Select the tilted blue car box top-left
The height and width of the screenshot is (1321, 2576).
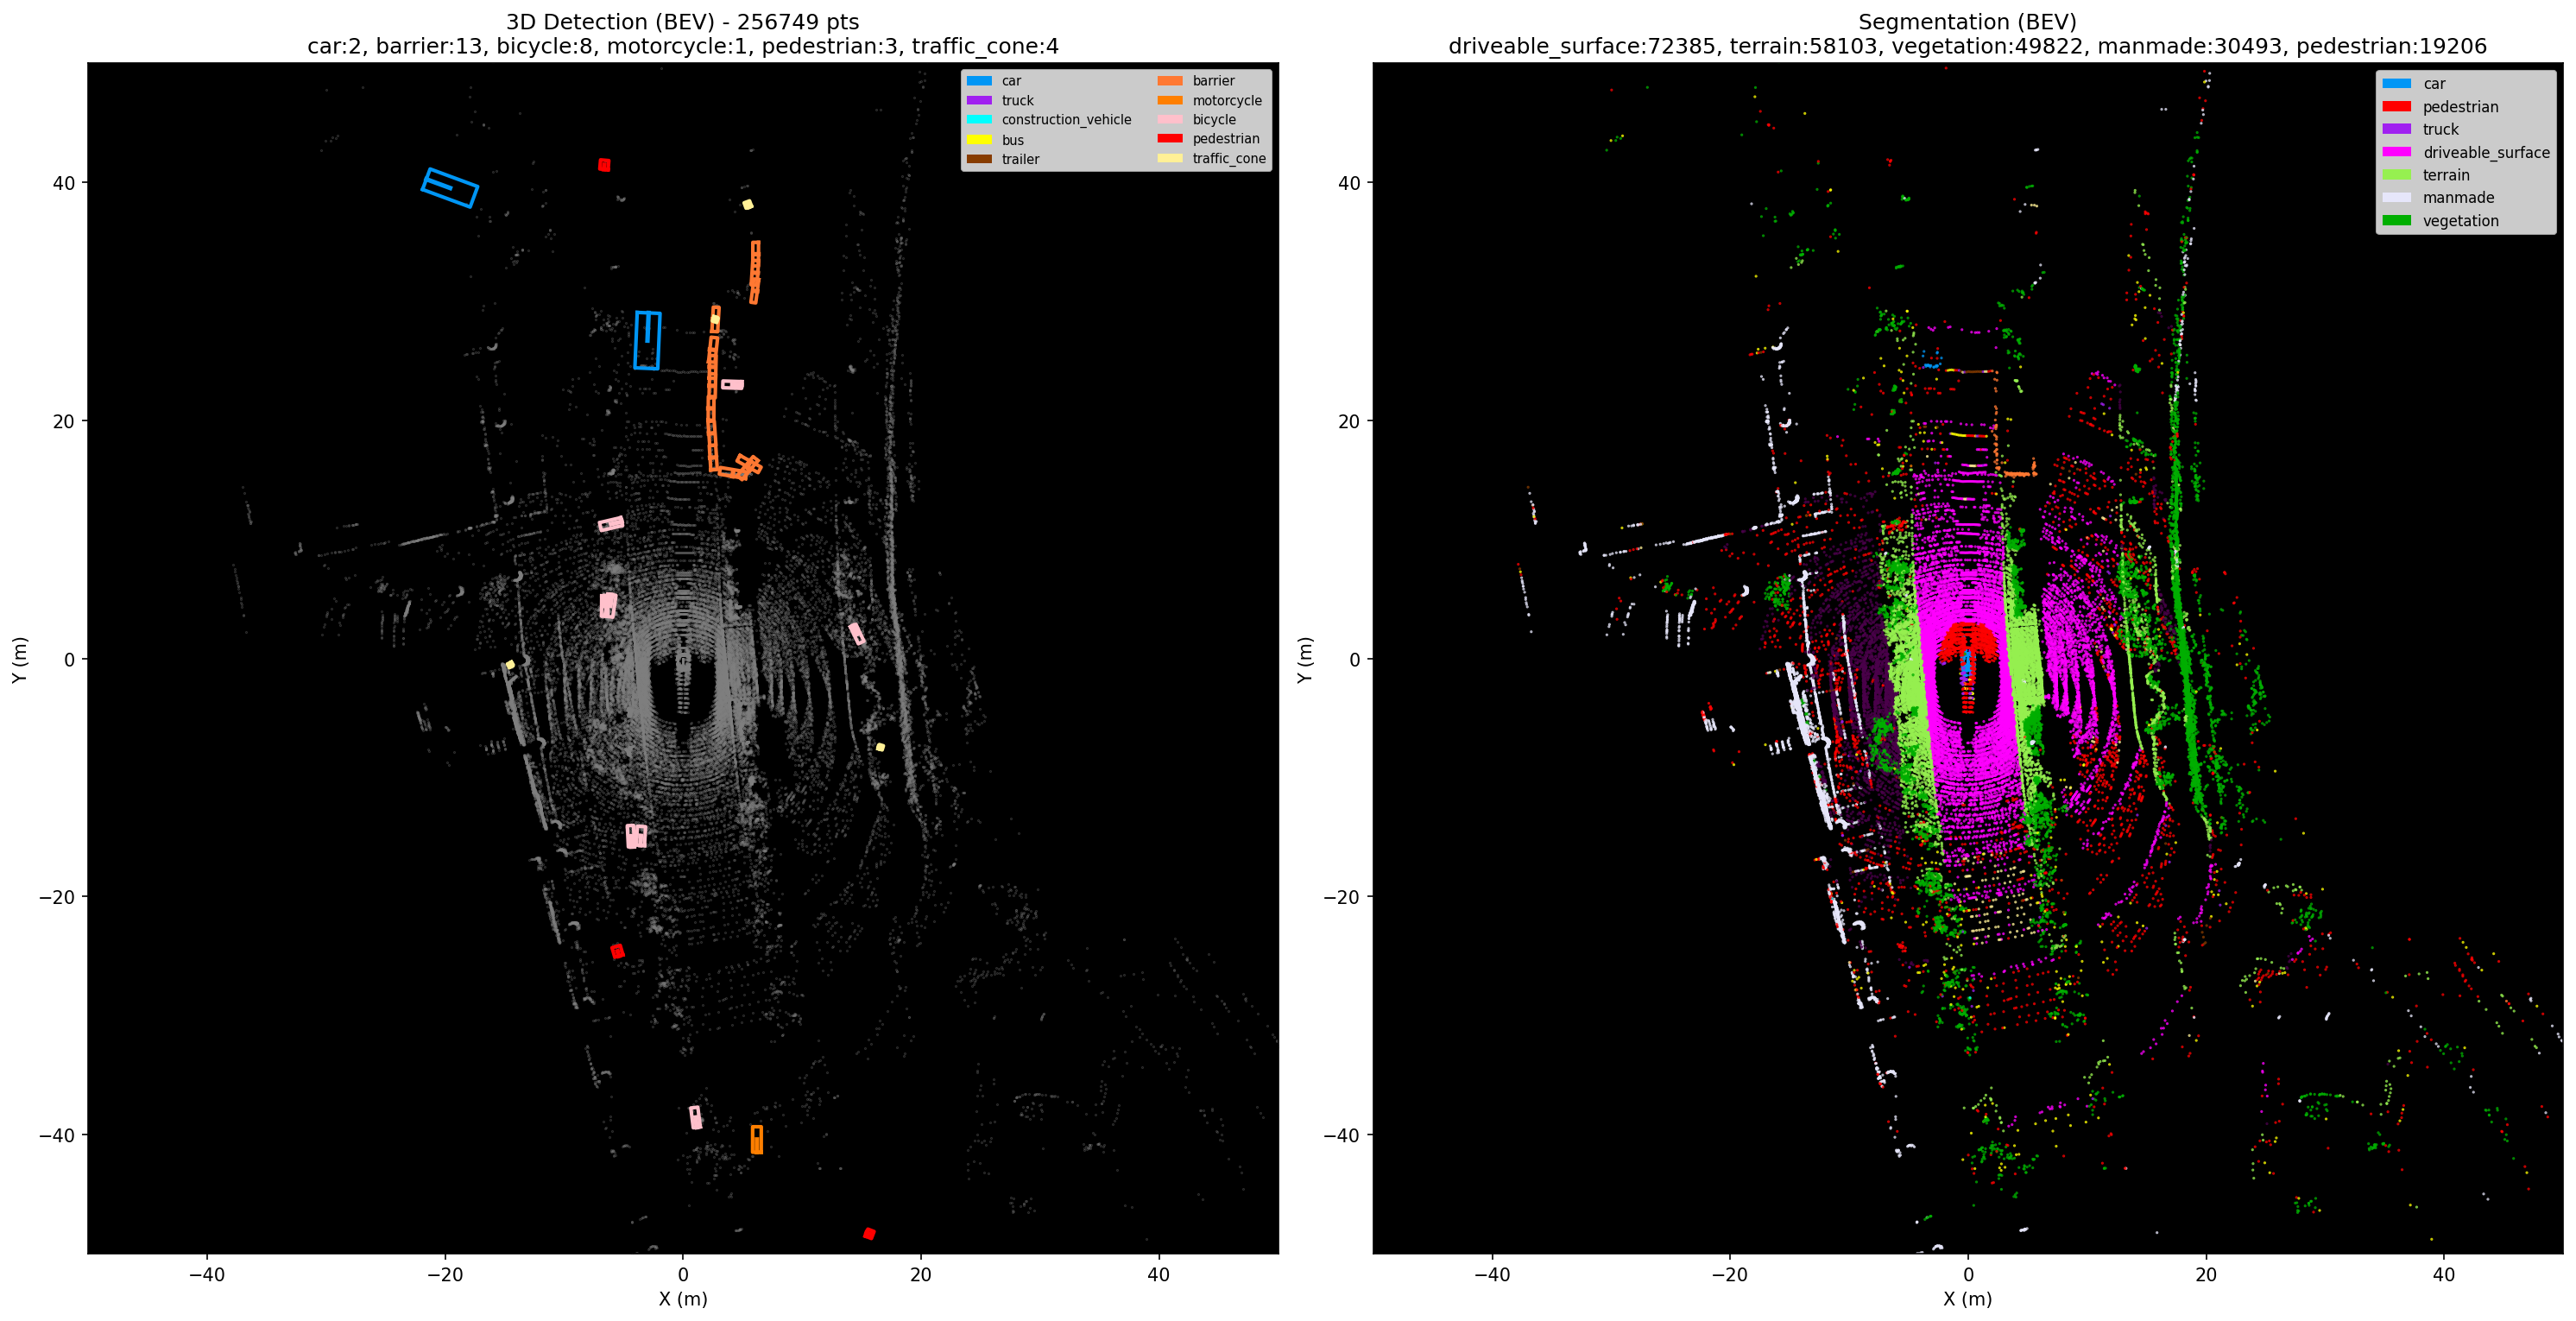click(x=450, y=188)
